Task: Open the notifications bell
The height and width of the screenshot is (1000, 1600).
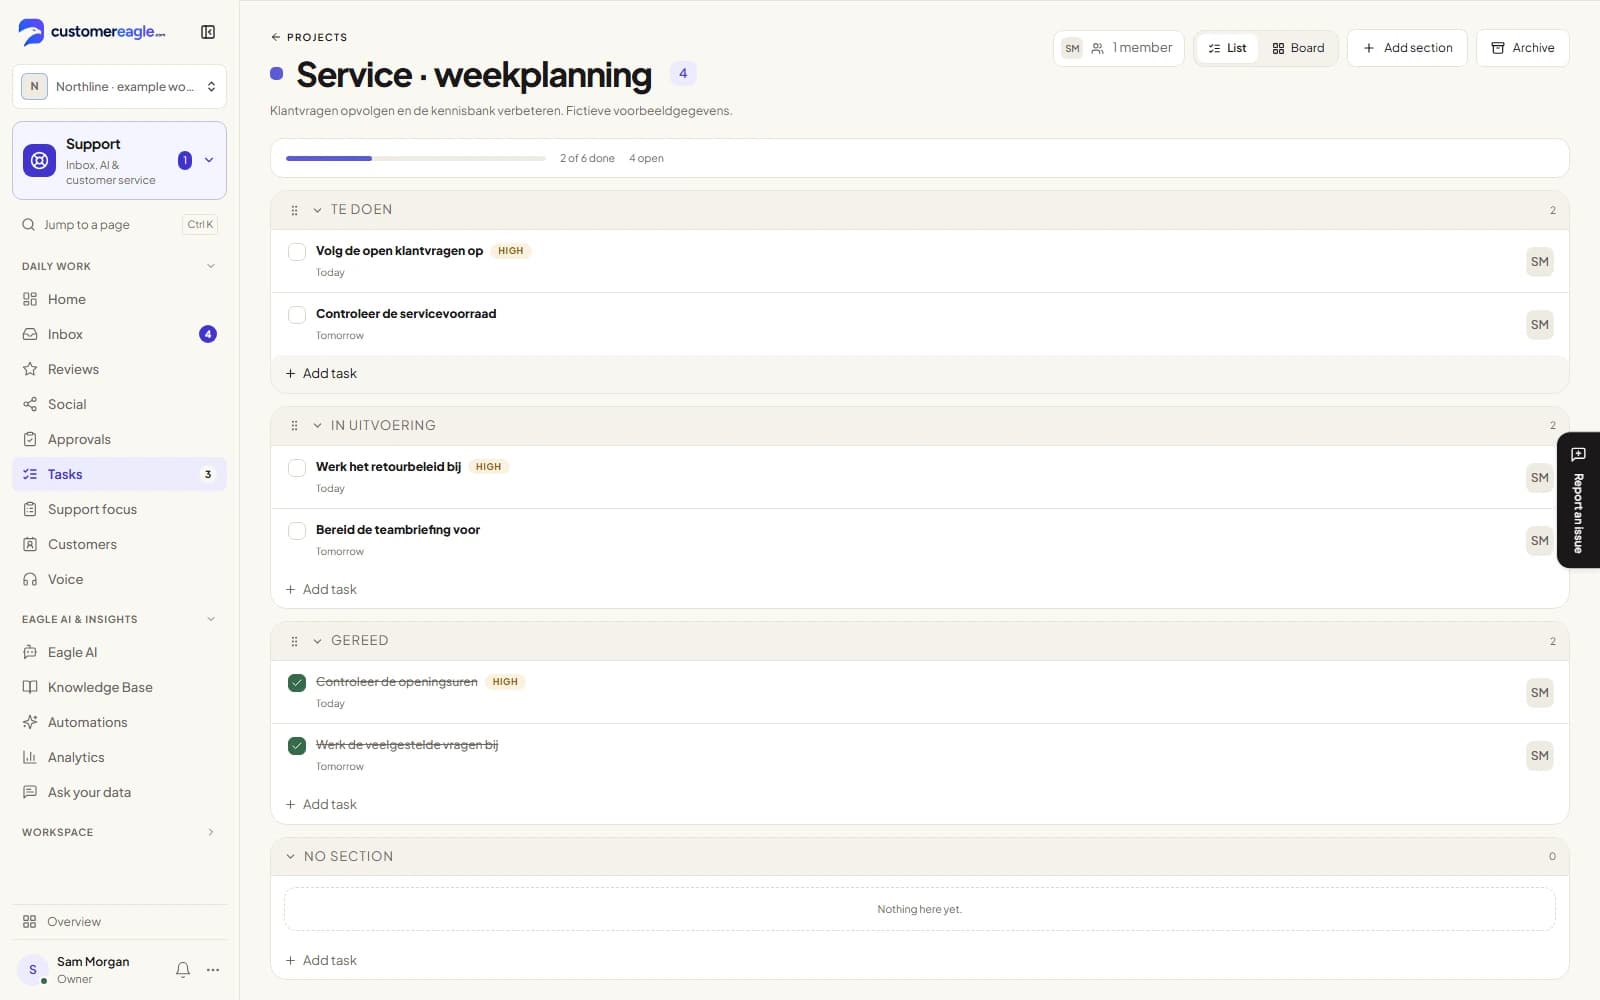Action: (183, 969)
